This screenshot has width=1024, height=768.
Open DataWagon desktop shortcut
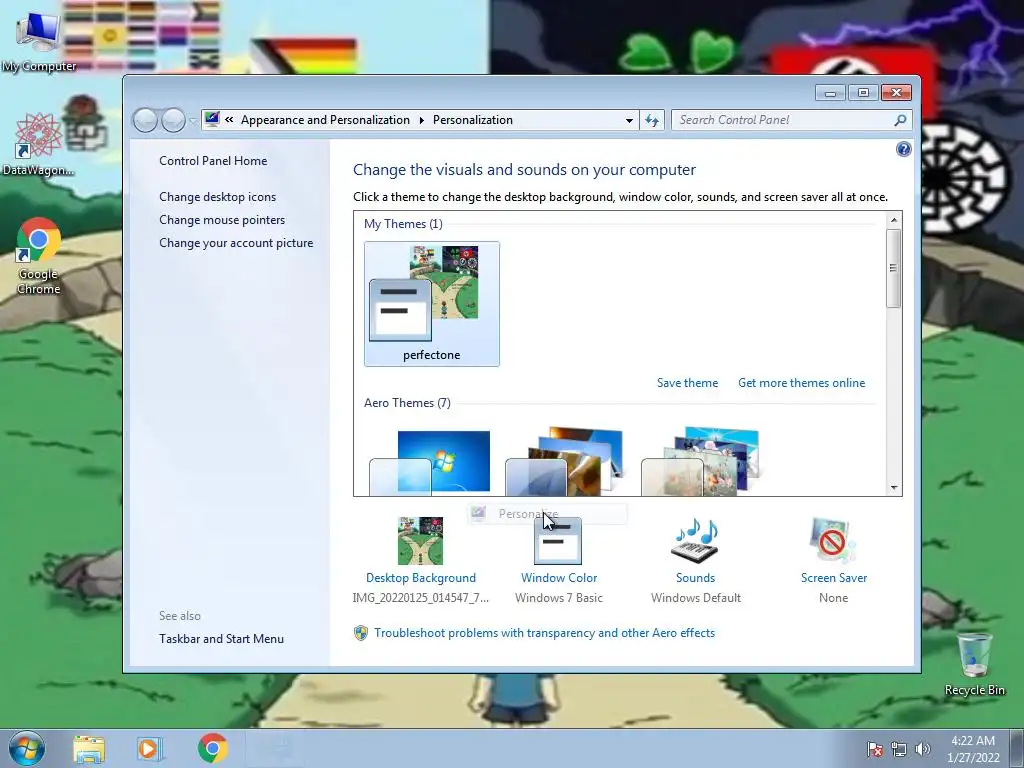pyautogui.click(x=39, y=144)
